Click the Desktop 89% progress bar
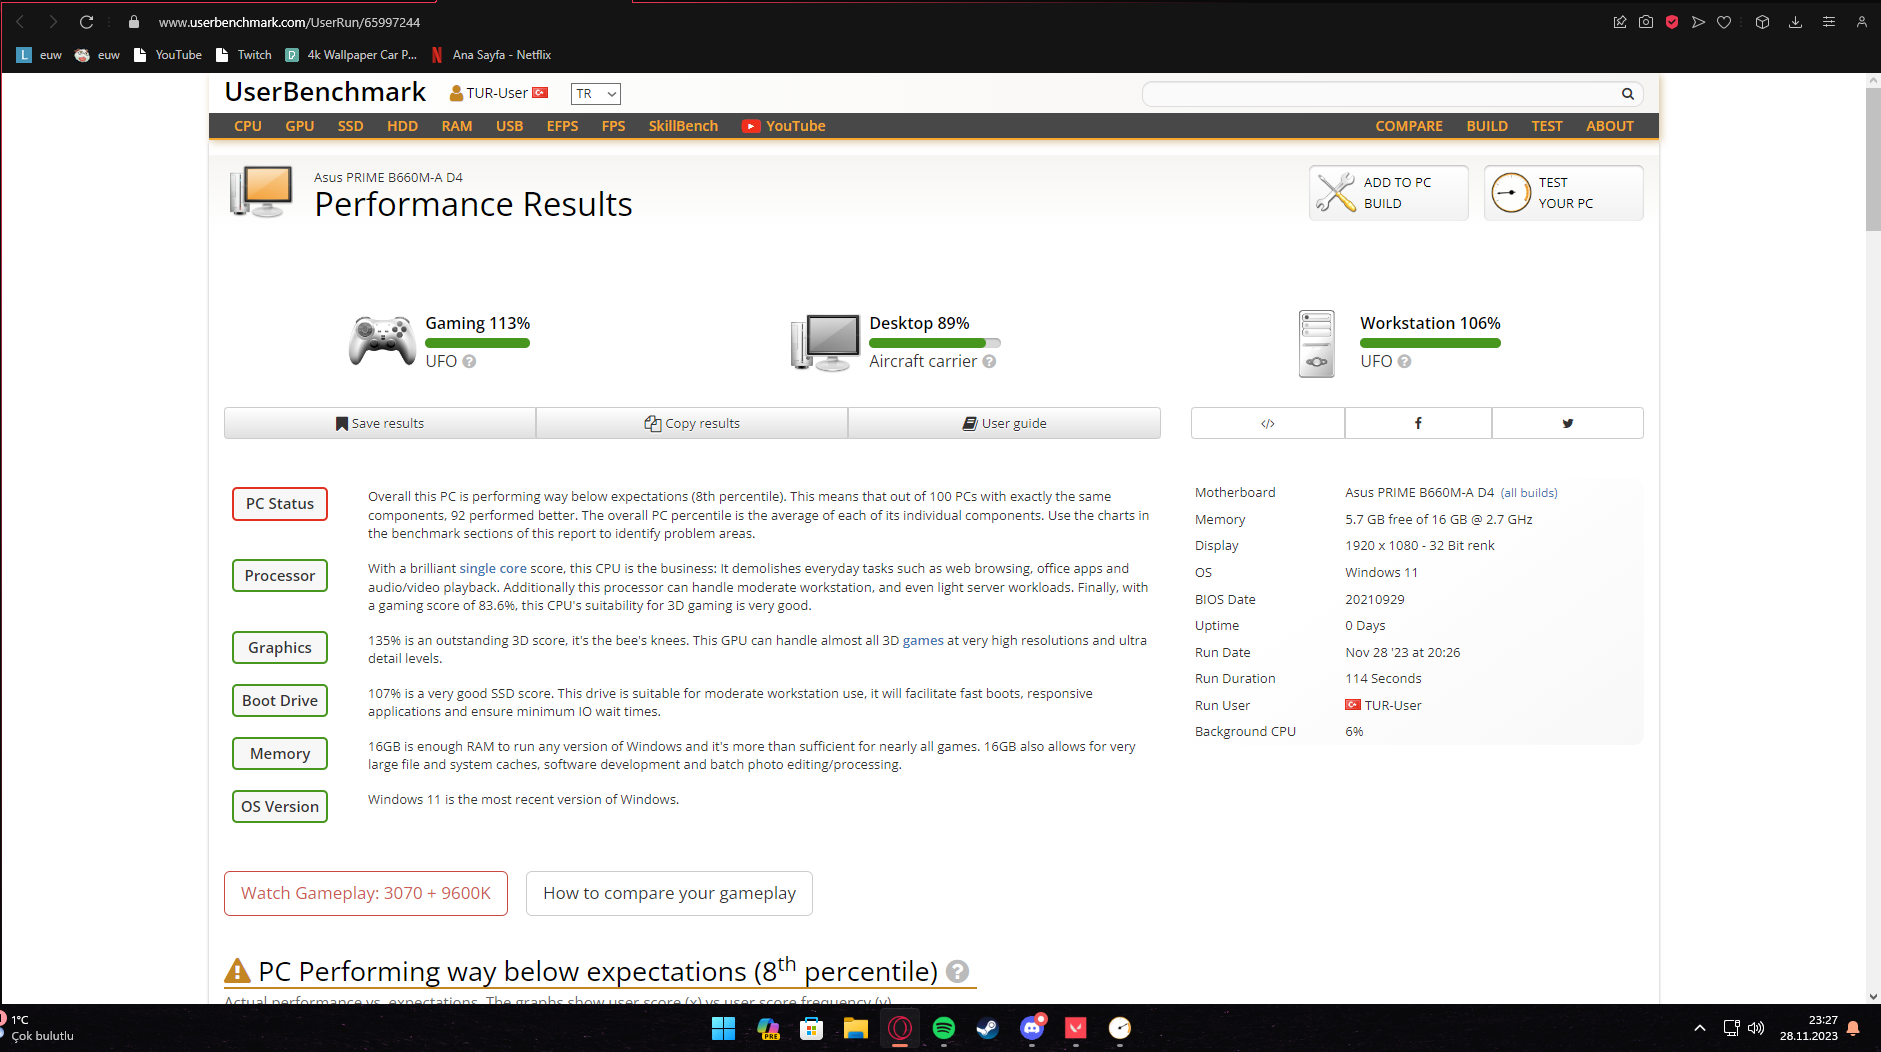 pos(935,343)
